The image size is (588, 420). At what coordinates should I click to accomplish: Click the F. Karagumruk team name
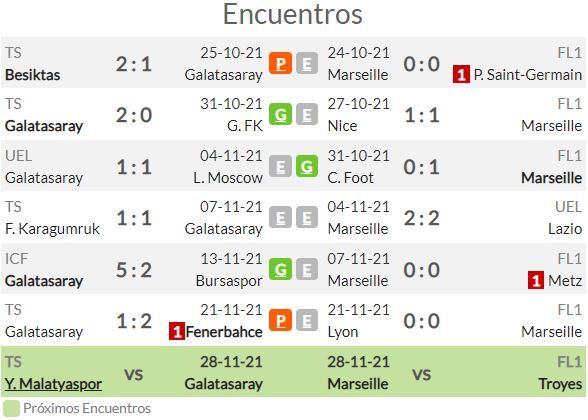pyautogui.click(x=52, y=229)
